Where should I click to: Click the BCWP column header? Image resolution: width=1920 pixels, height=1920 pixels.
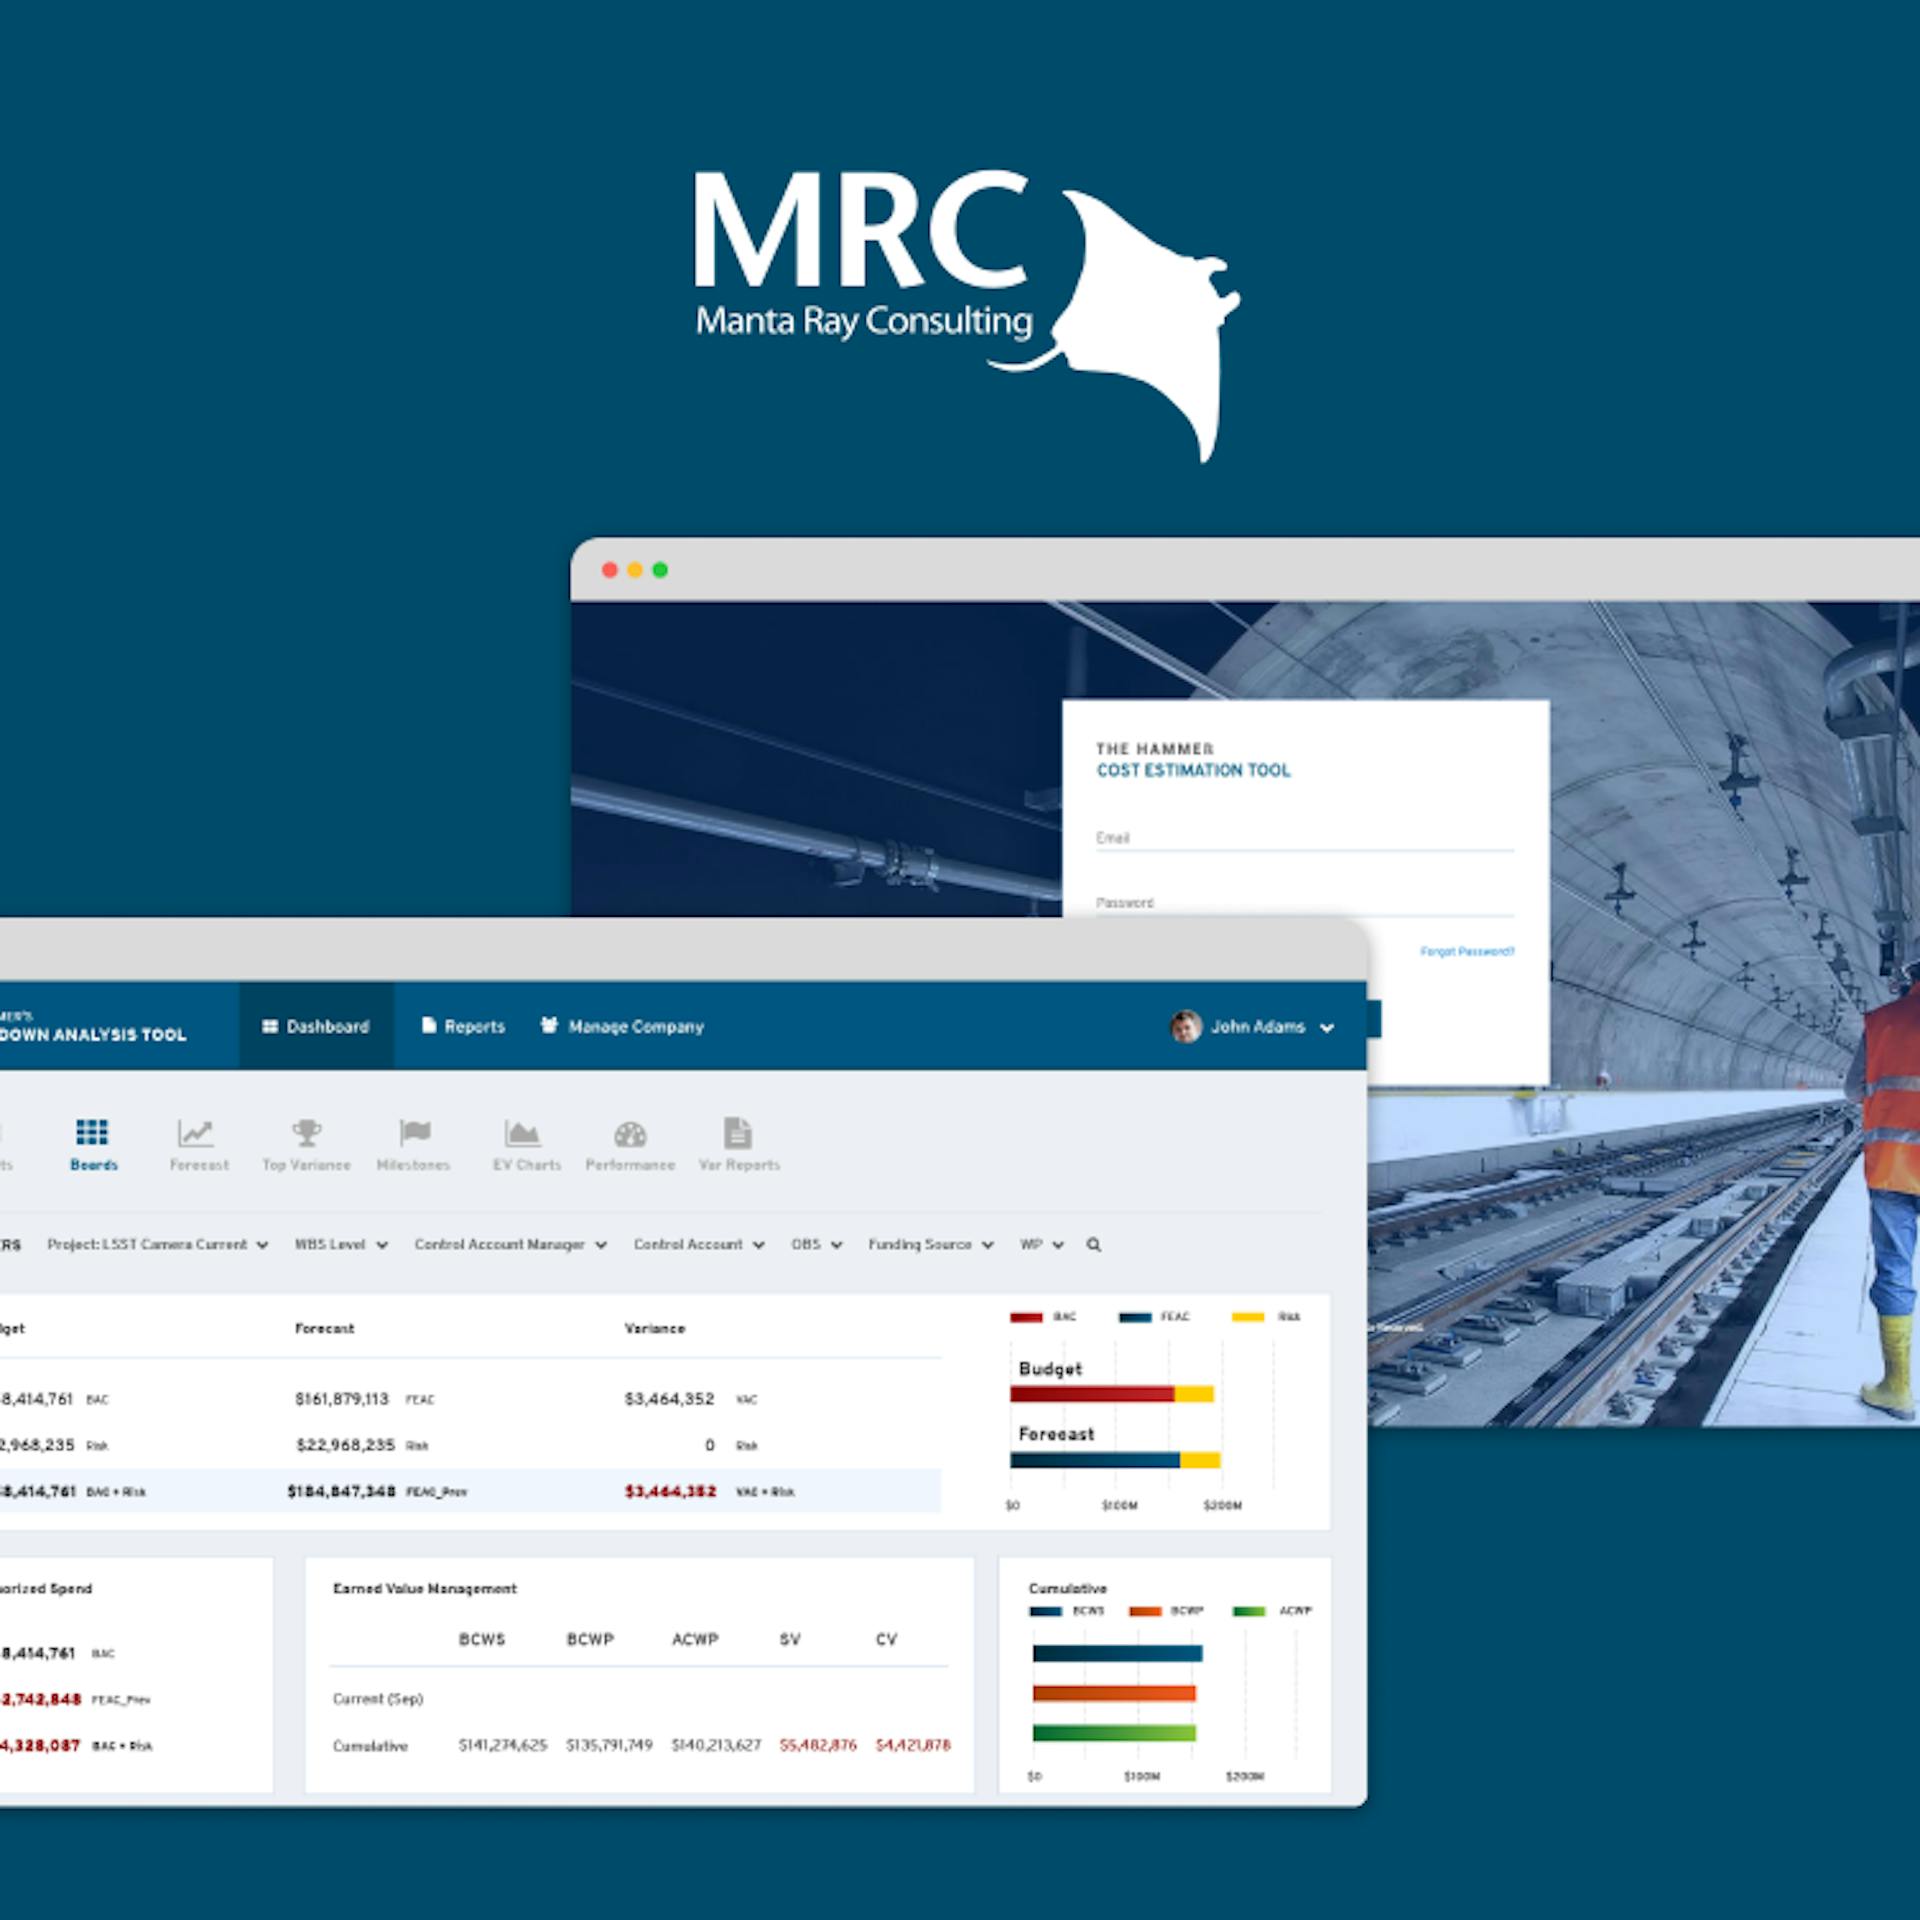pos(590,1639)
